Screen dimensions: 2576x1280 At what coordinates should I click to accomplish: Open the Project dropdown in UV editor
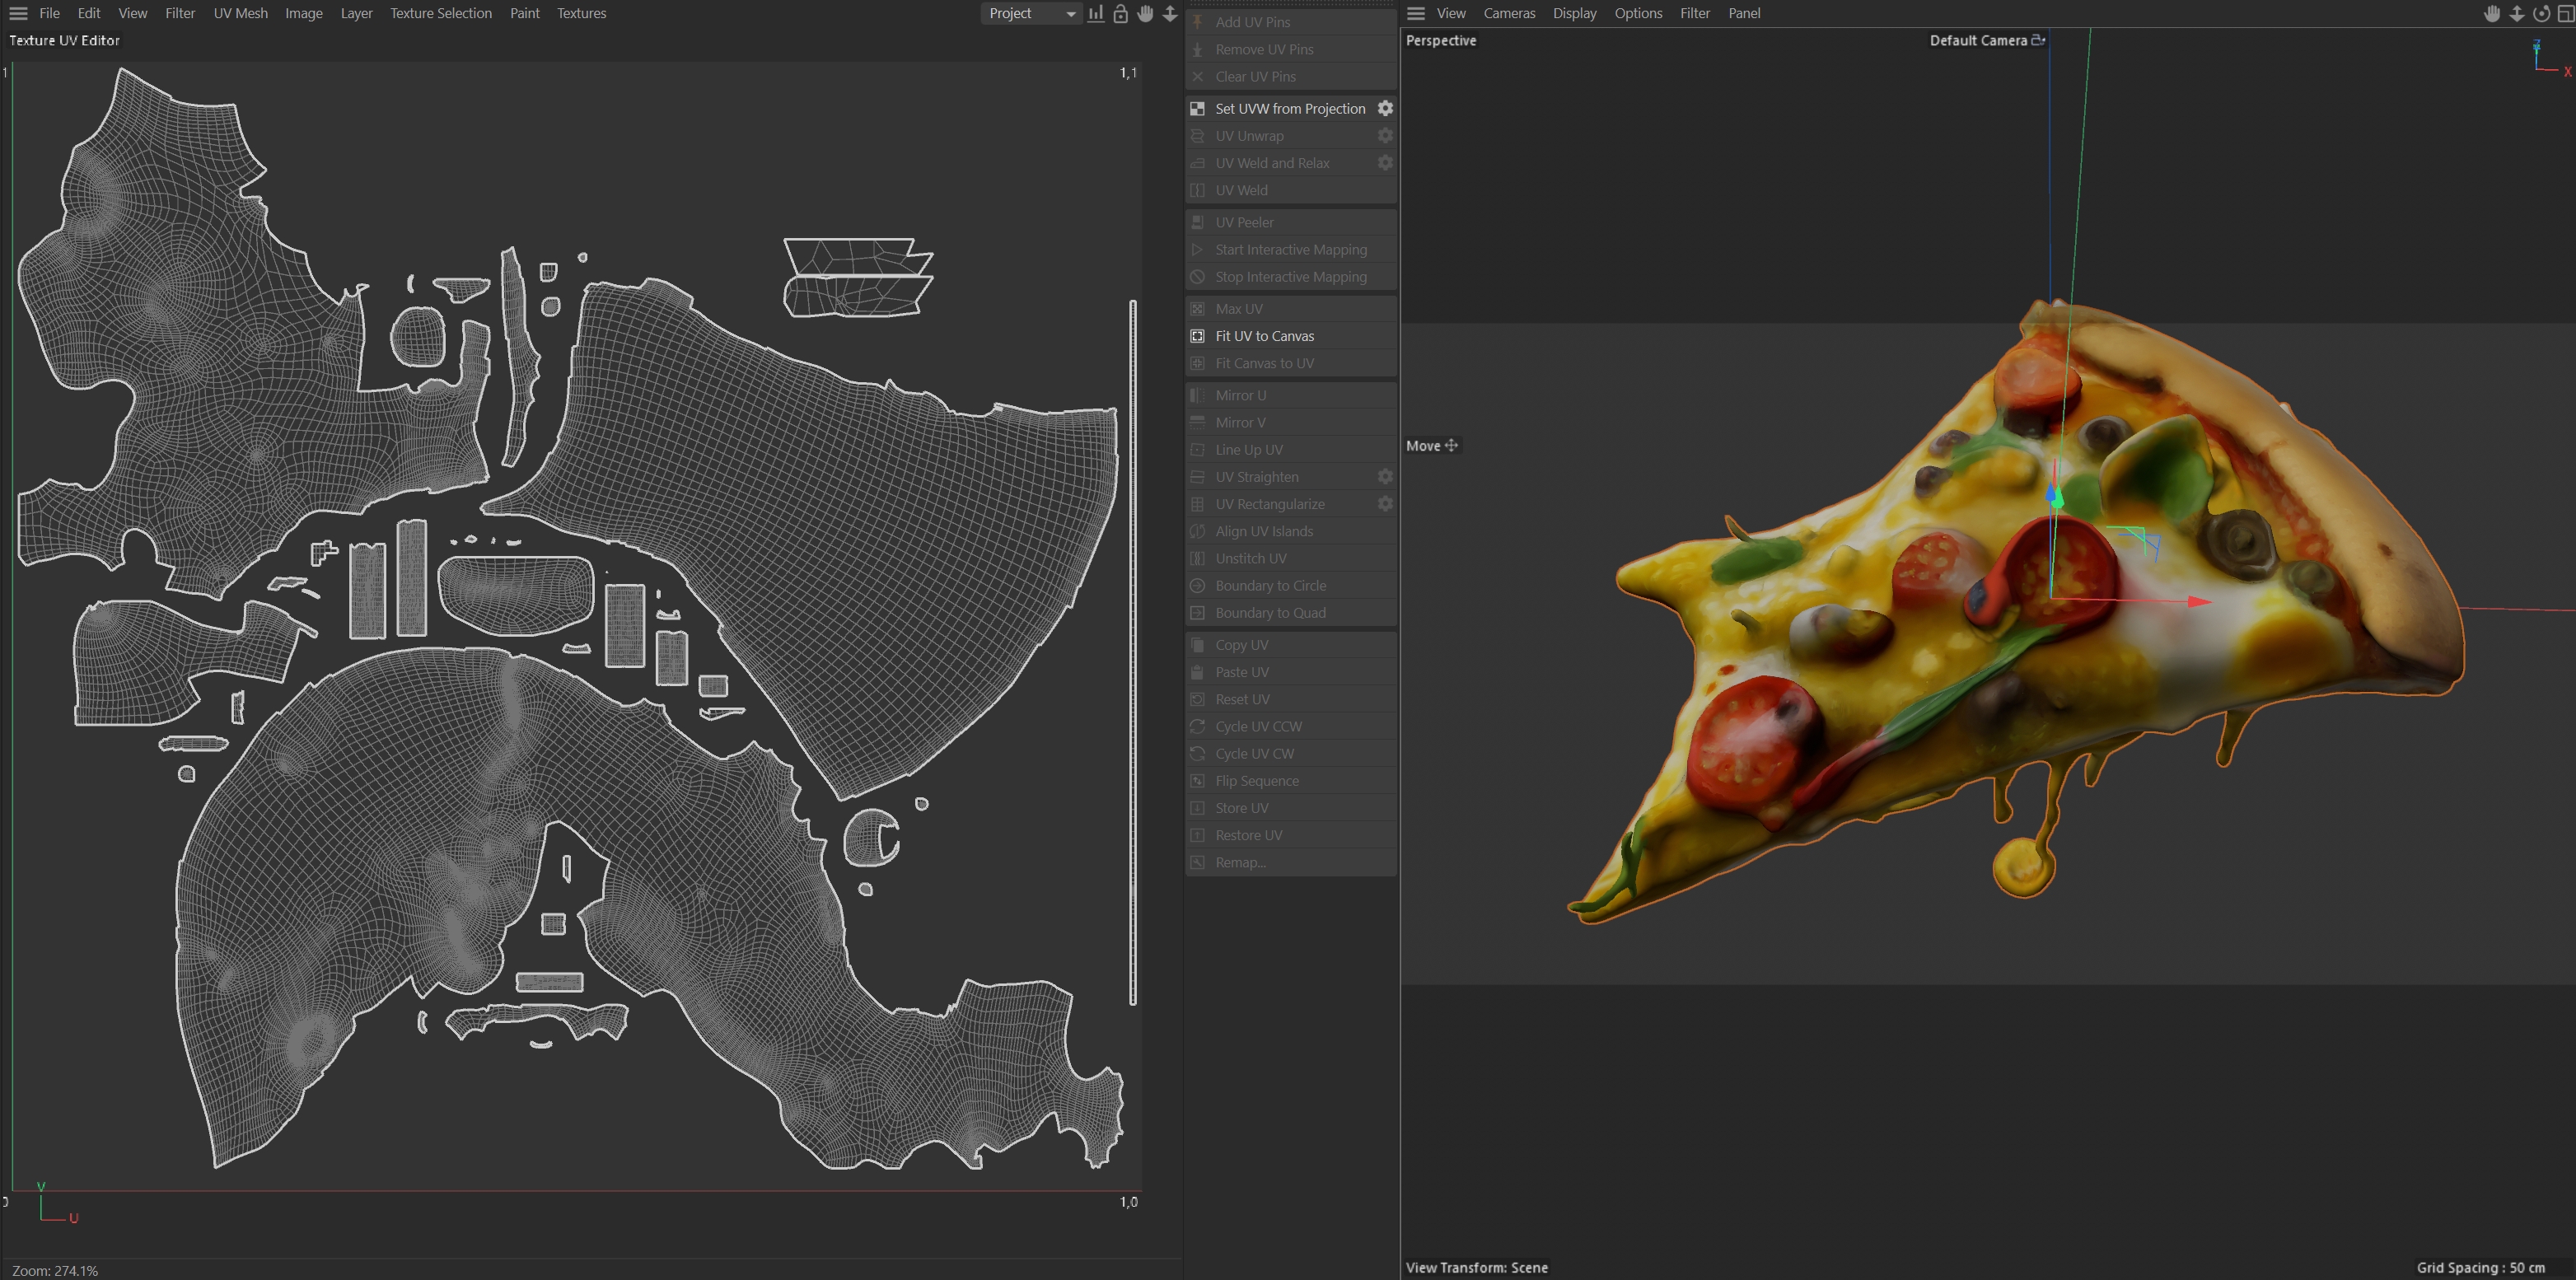[x=1031, y=13]
